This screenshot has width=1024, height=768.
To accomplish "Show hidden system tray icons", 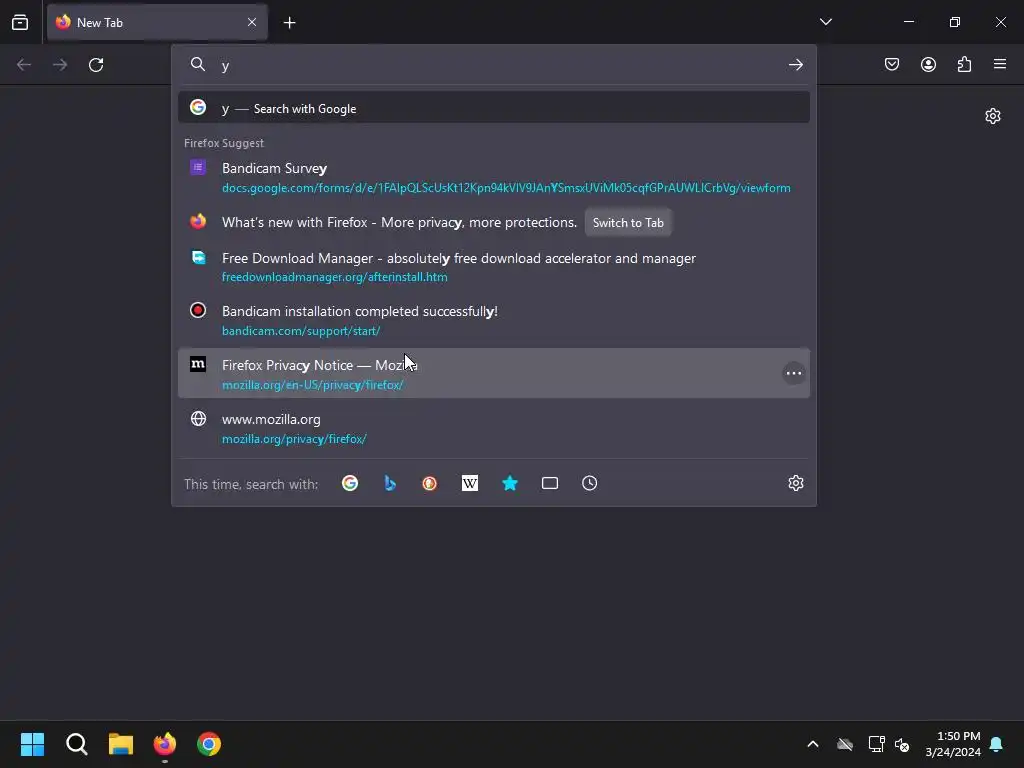I will point(812,744).
